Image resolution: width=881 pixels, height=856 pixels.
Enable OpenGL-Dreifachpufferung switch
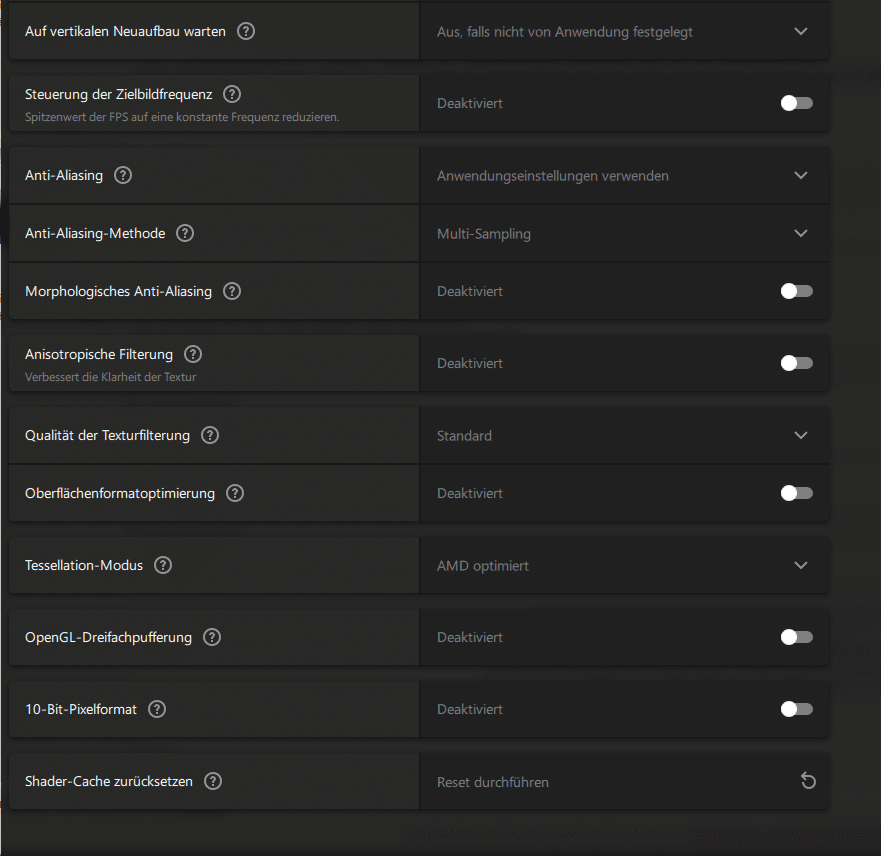coord(797,637)
